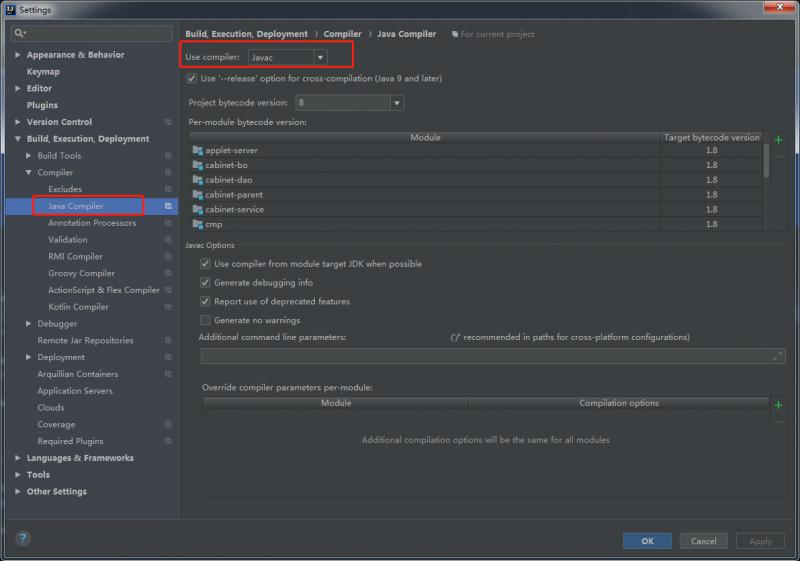This screenshot has width=800, height=561.
Task: Expand the Build Tools node
Action: coord(29,156)
